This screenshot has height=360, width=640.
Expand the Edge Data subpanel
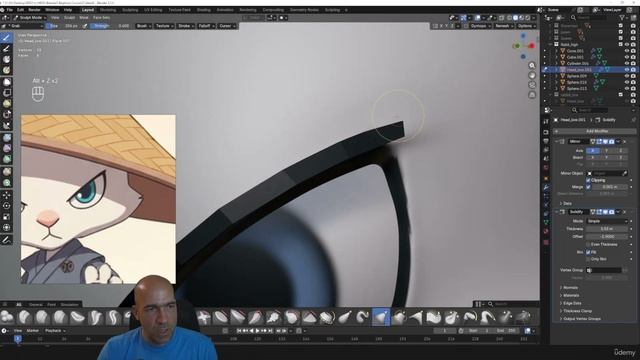coord(571,303)
